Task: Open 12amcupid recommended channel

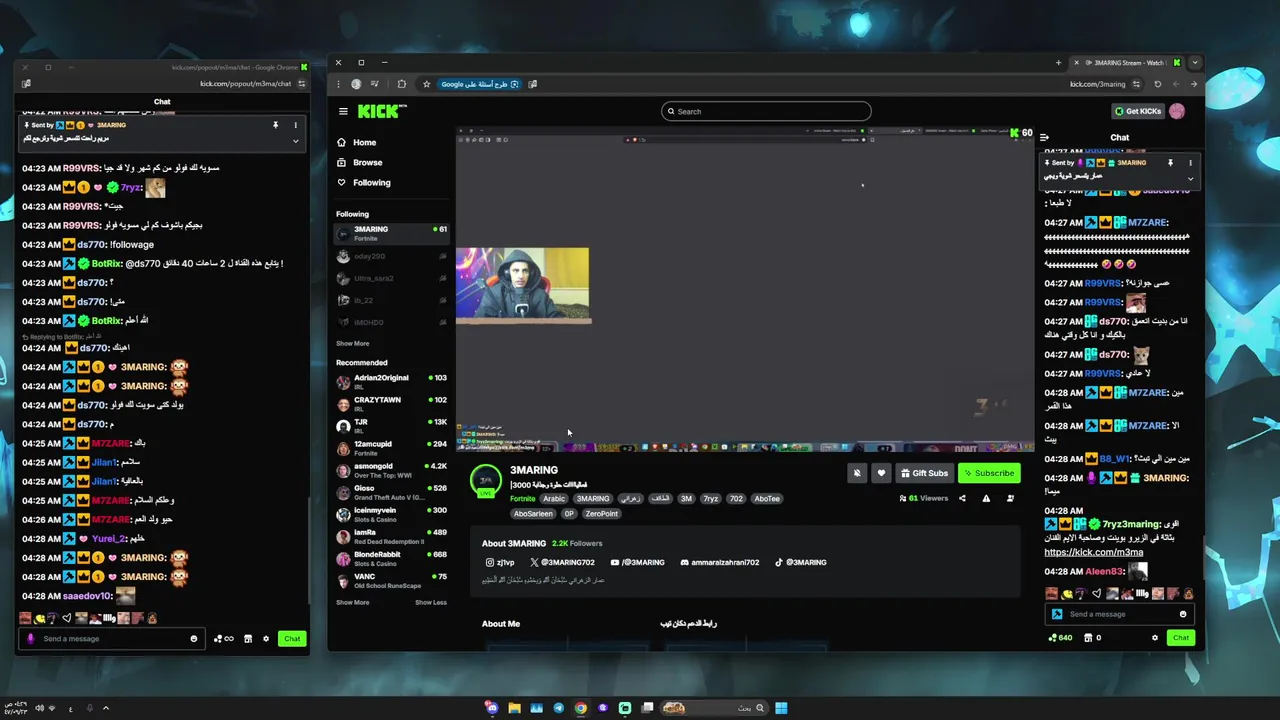Action: click(x=391, y=447)
